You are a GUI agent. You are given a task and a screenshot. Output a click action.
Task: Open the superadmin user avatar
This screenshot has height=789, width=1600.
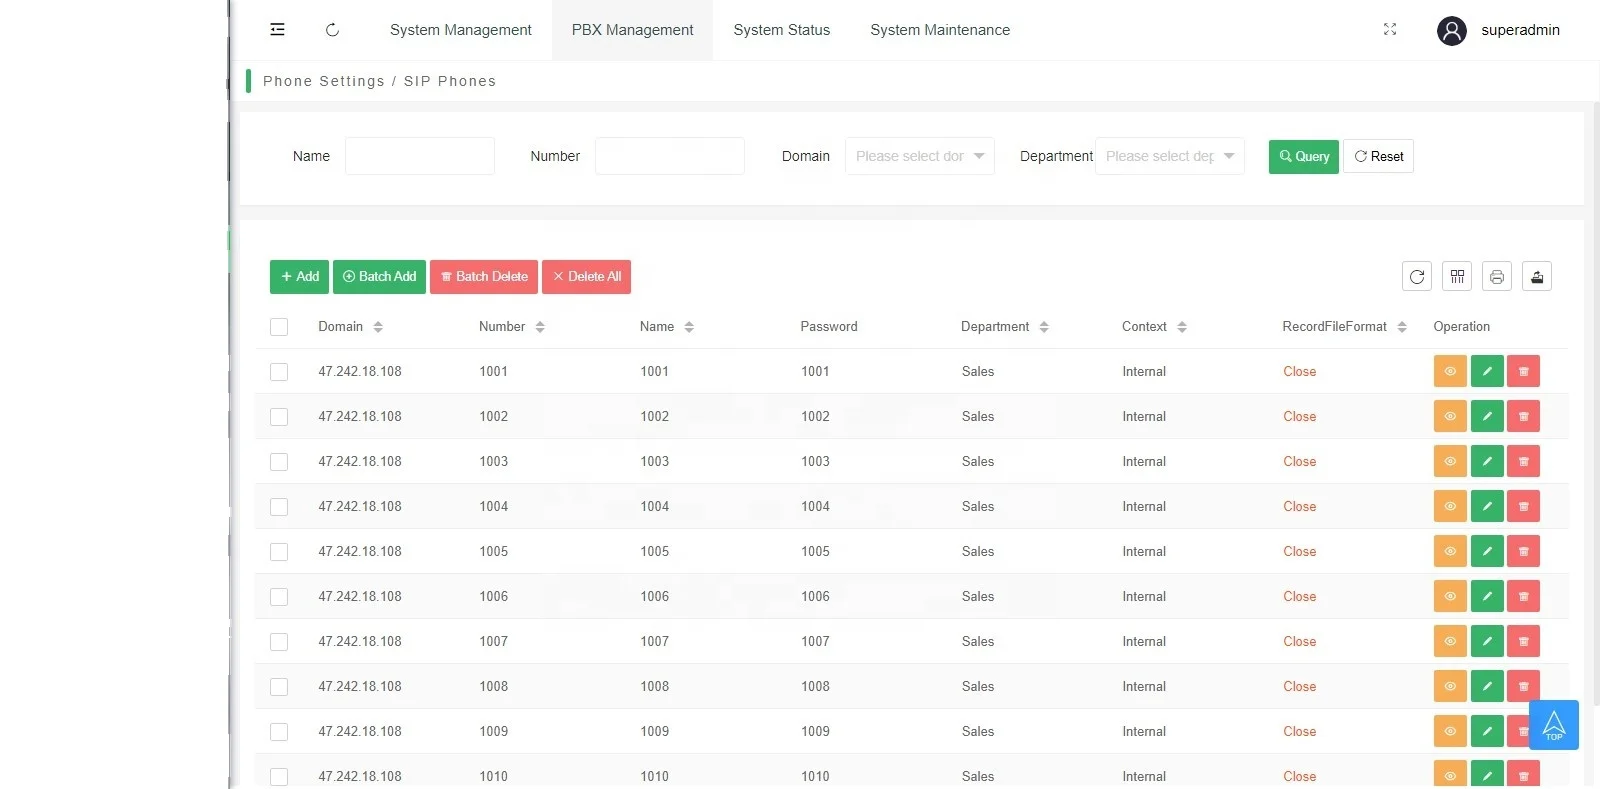pos(1452,31)
